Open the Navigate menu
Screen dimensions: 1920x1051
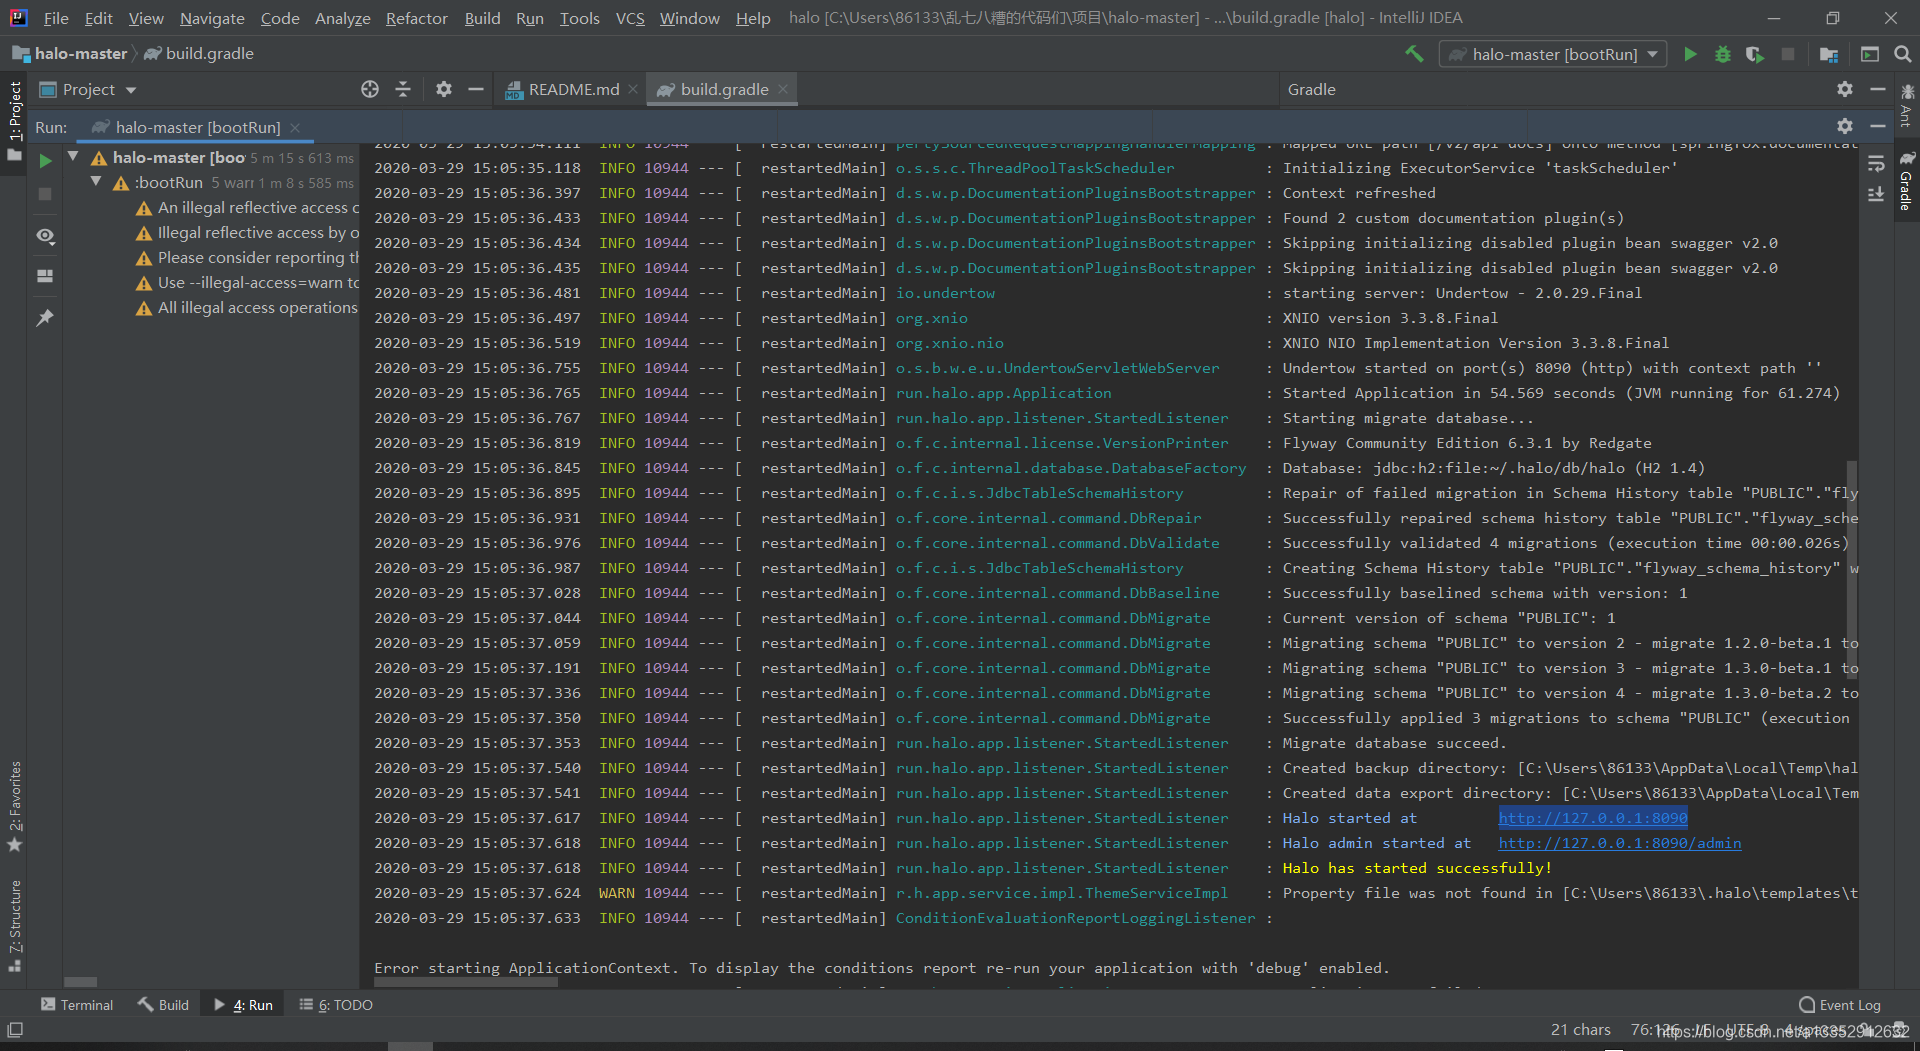[x=212, y=18]
